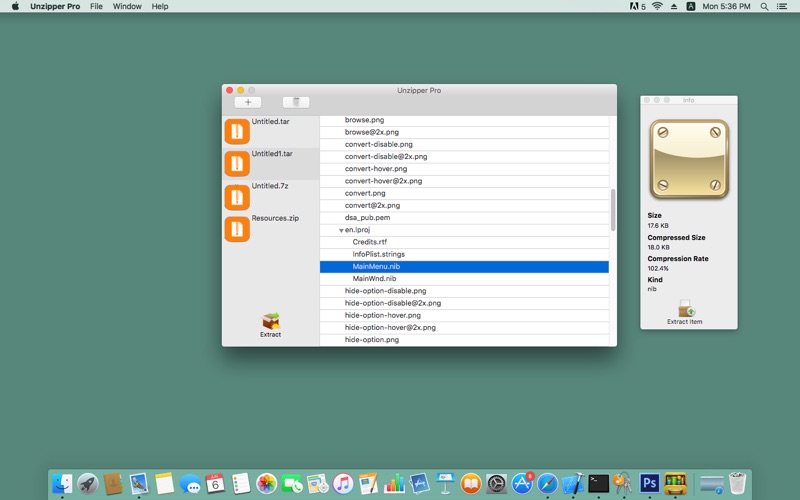Click the Extract box icon in sidebar
Screen dimensions: 800x500
(x=270, y=321)
